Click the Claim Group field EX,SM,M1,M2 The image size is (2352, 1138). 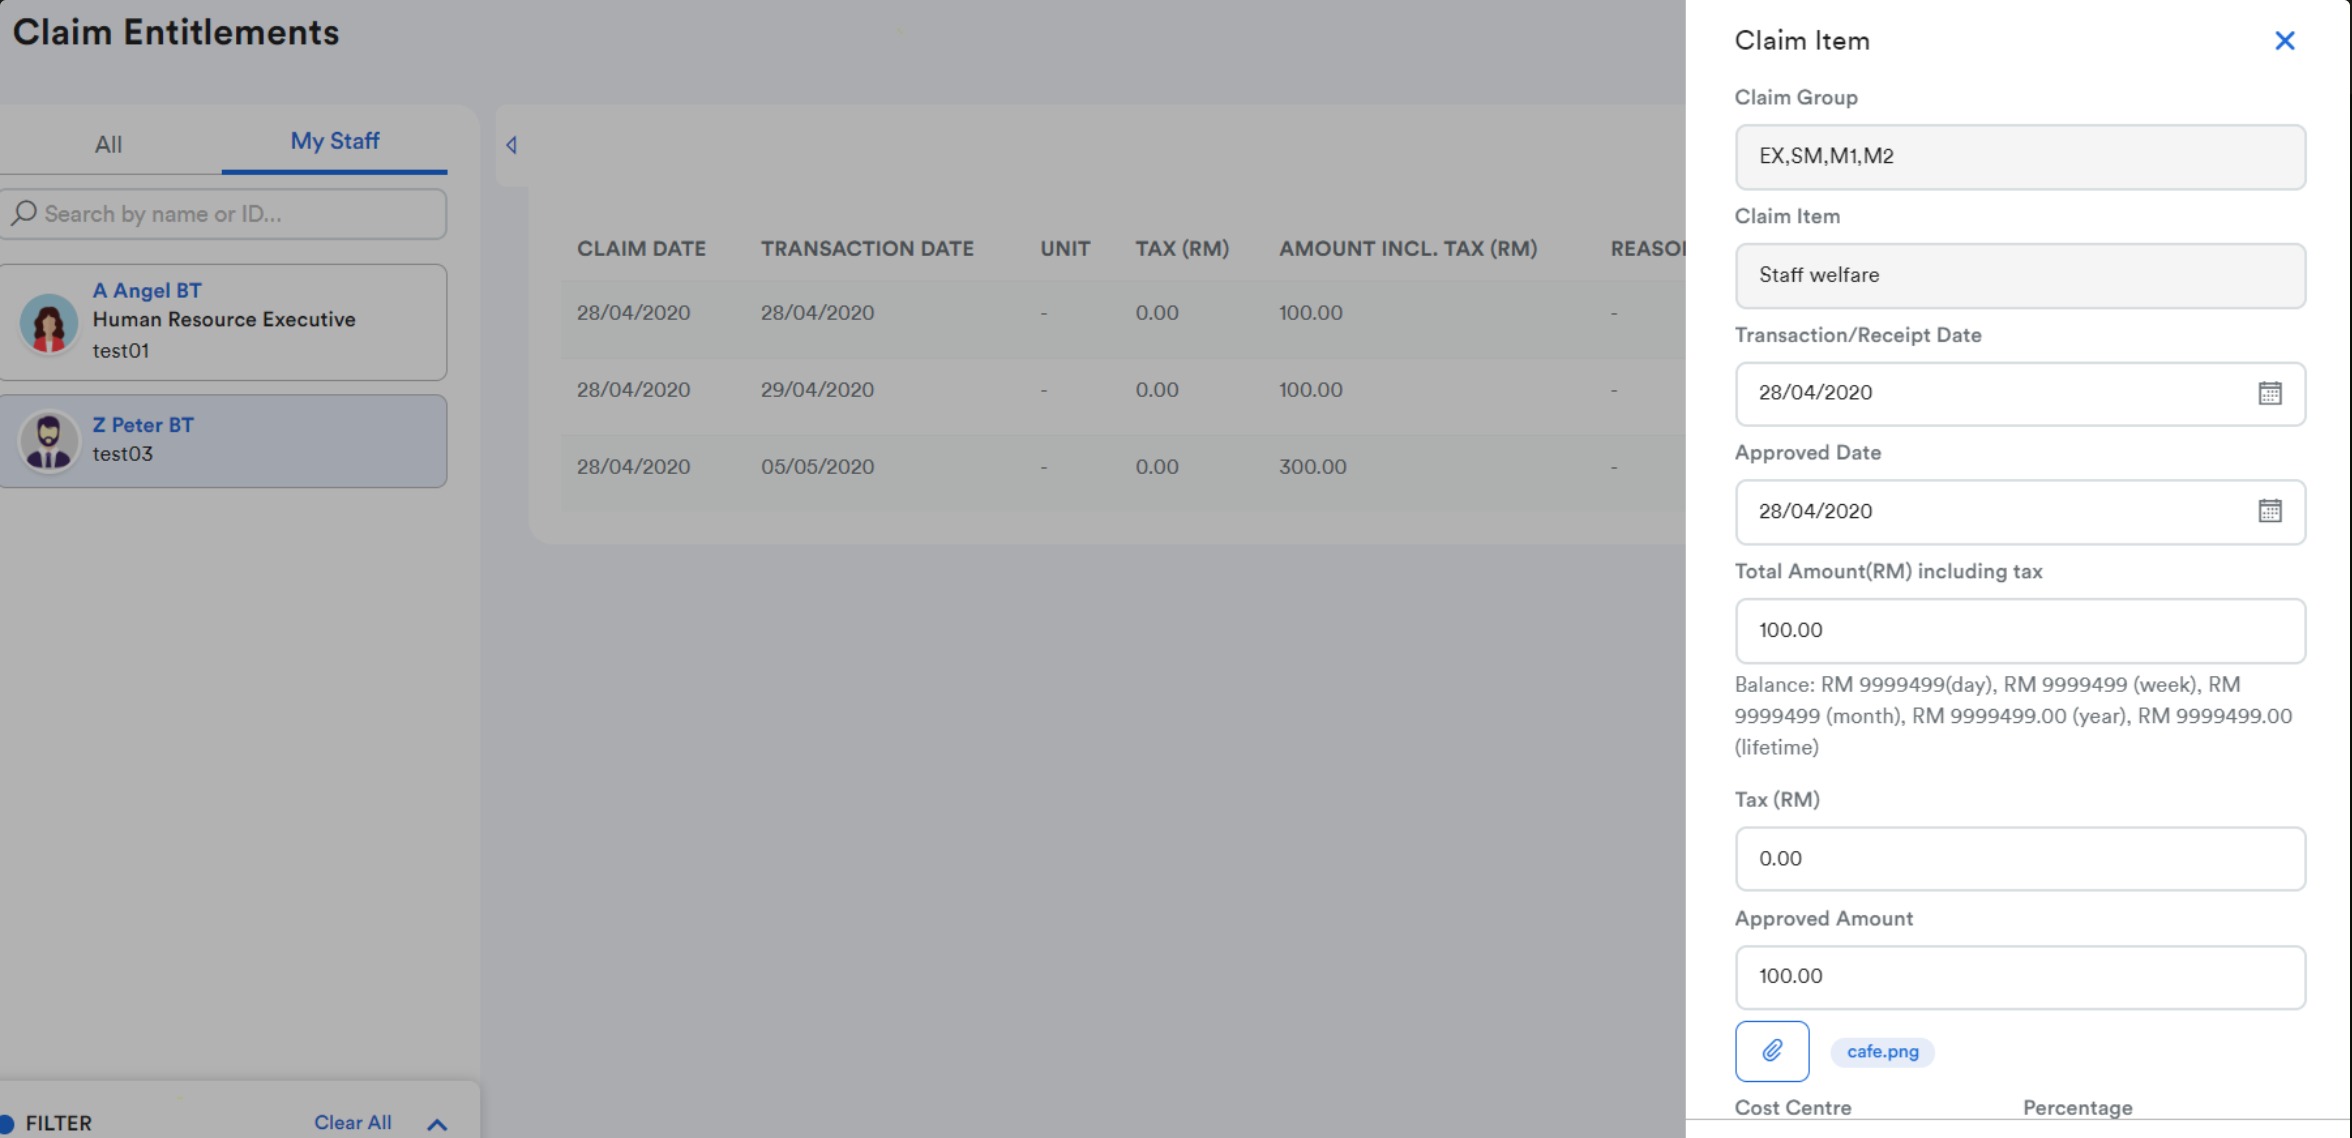(x=2020, y=157)
